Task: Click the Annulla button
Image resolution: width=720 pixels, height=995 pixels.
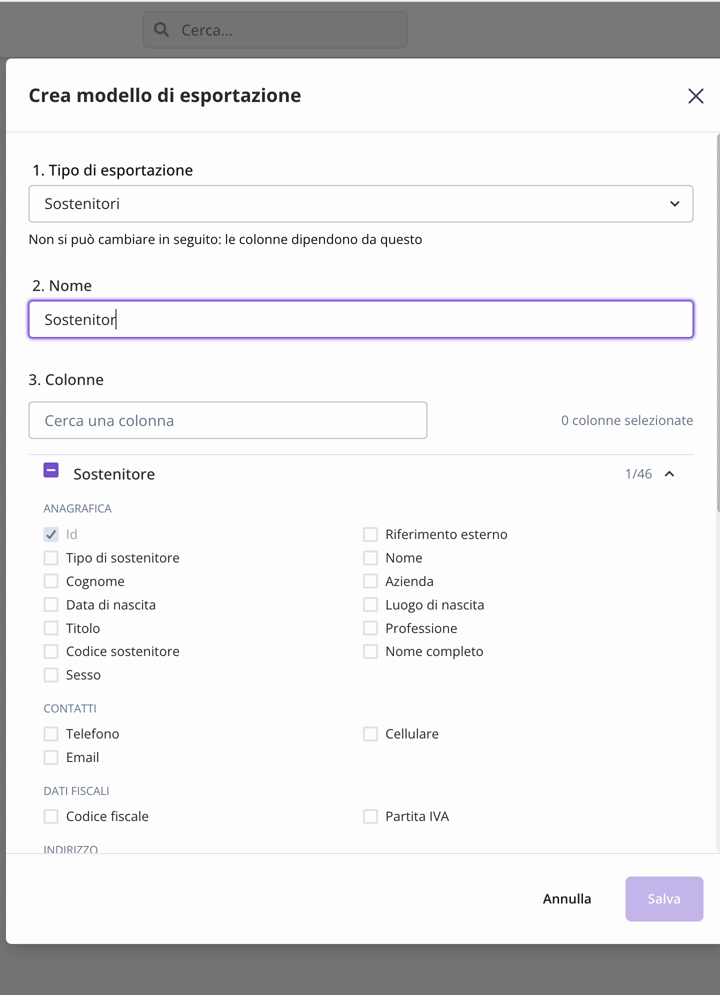Action: (x=567, y=899)
